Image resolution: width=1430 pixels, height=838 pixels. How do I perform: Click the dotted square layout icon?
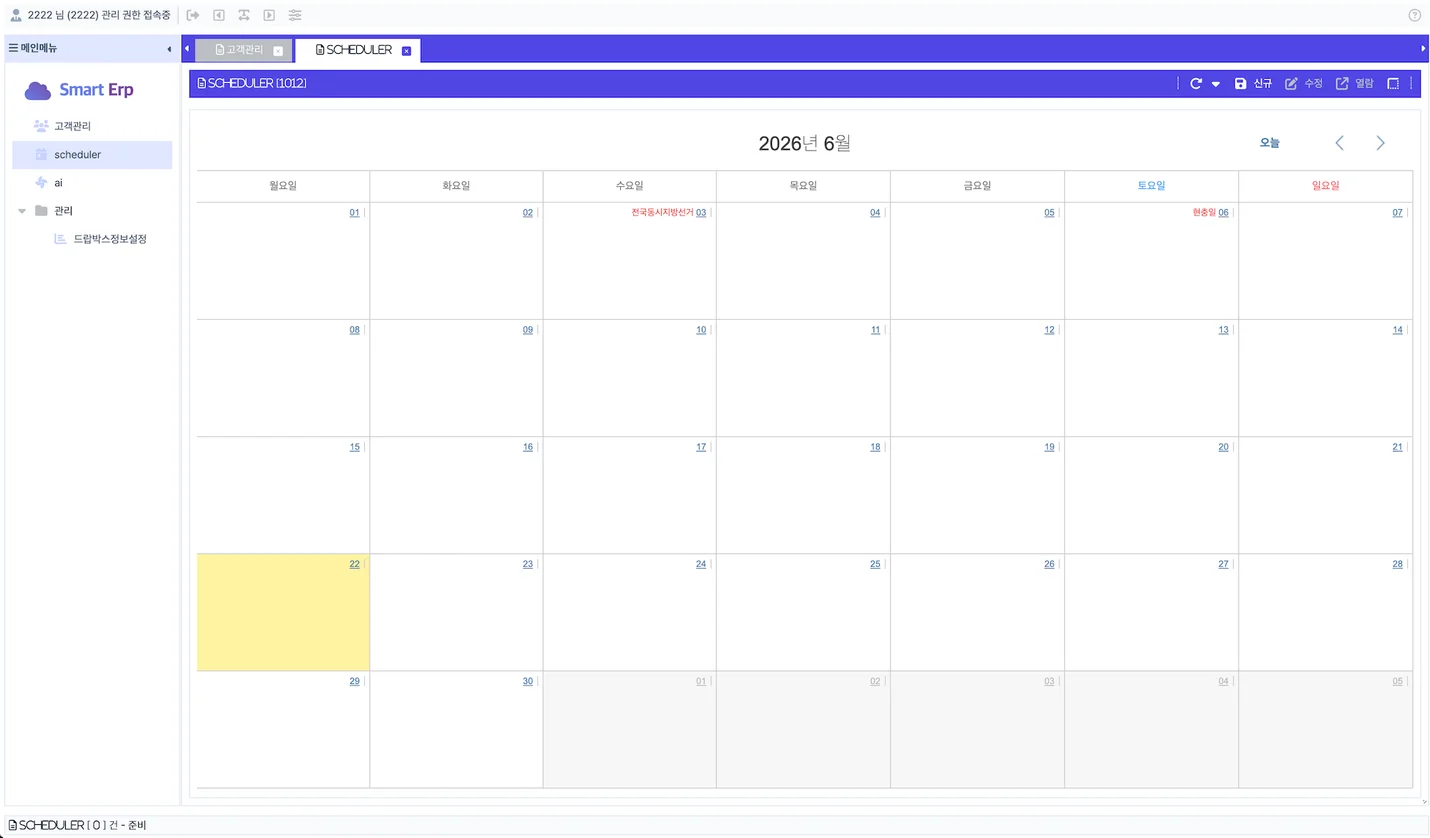coord(1393,84)
